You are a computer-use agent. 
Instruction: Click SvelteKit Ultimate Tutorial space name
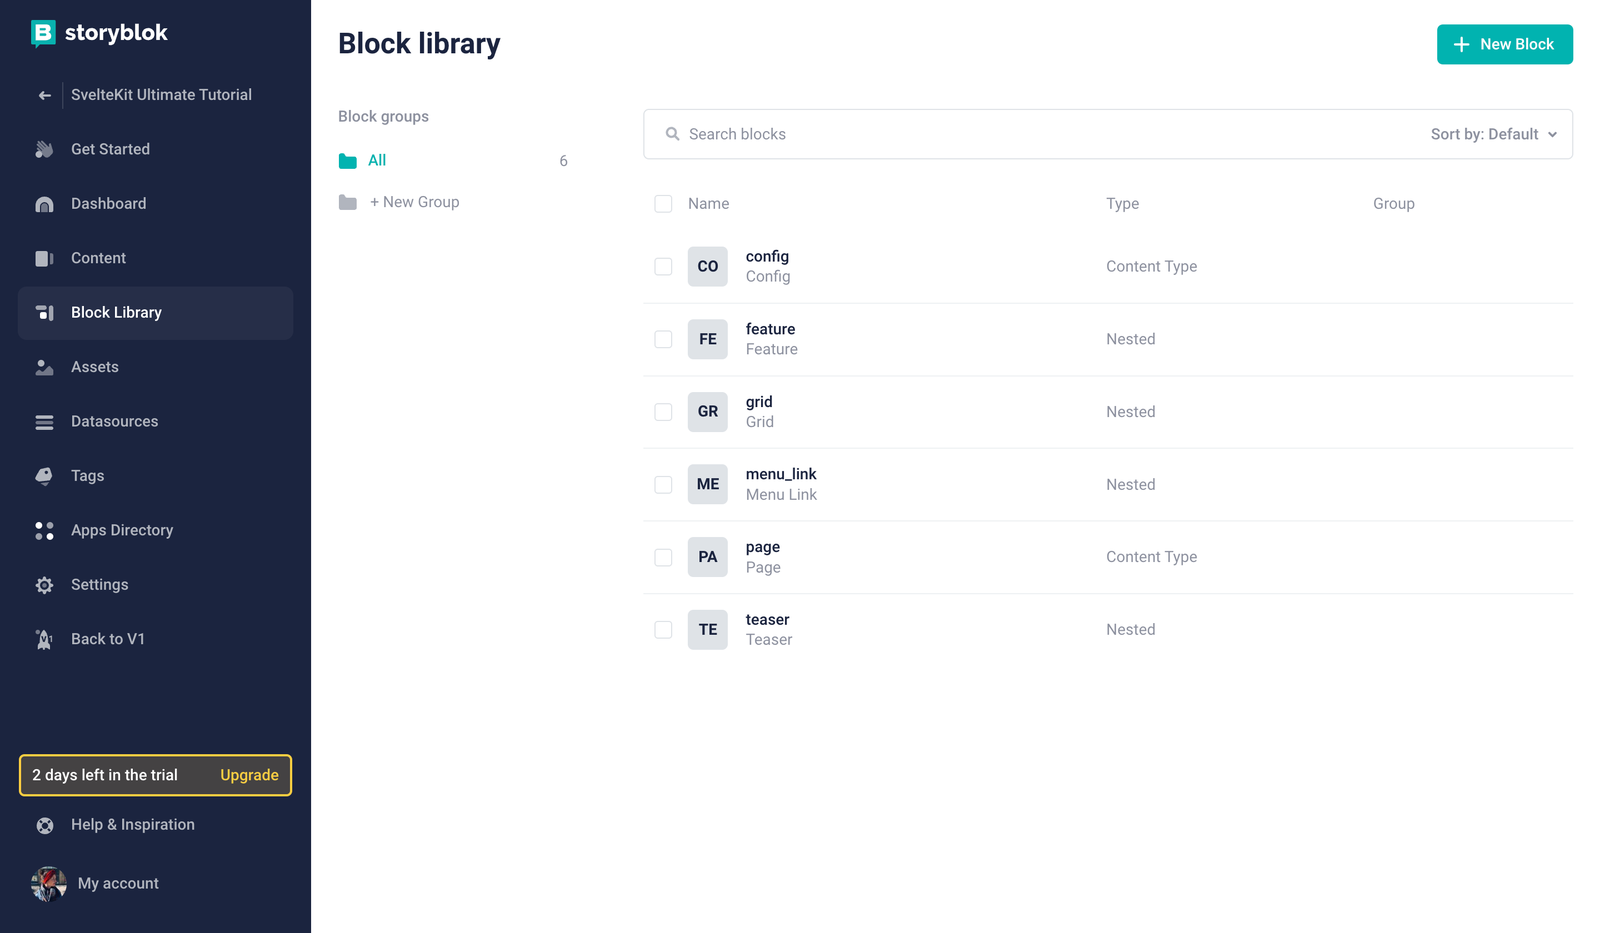pyautogui.click(x=161, y=95)
